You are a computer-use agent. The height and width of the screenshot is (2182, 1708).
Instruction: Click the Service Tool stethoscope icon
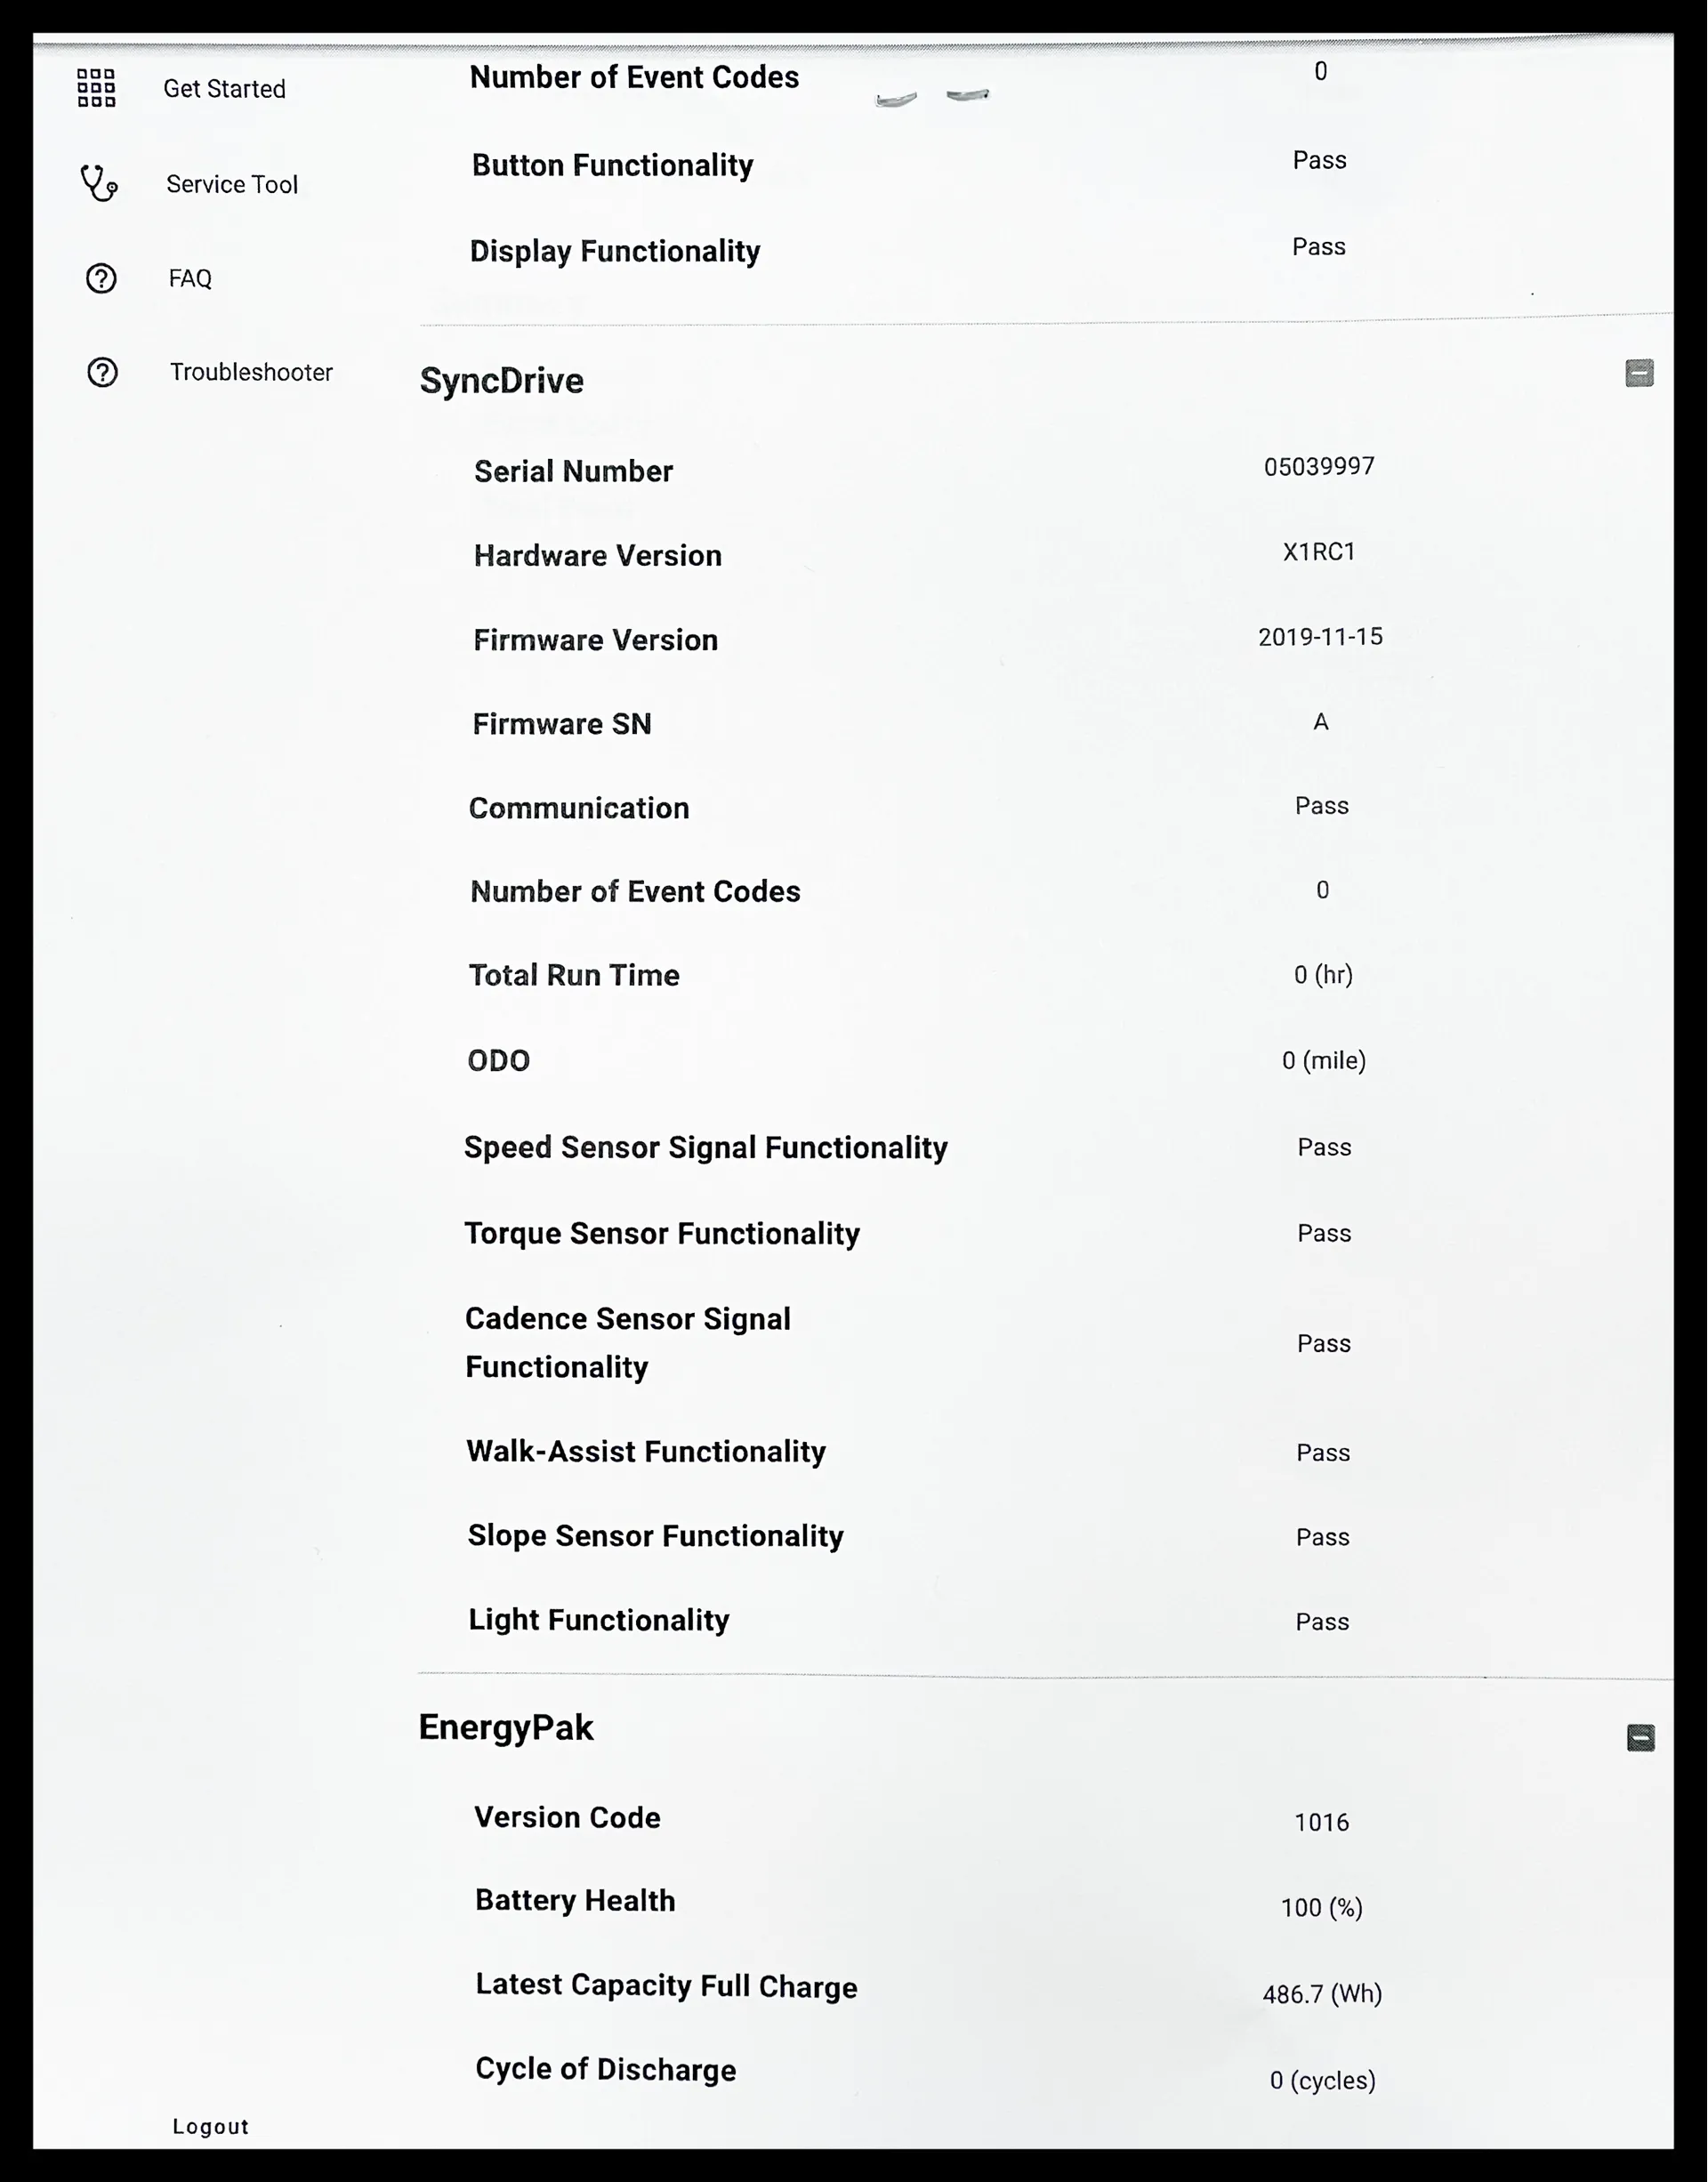pyautogui.click(x=99, y=184)
